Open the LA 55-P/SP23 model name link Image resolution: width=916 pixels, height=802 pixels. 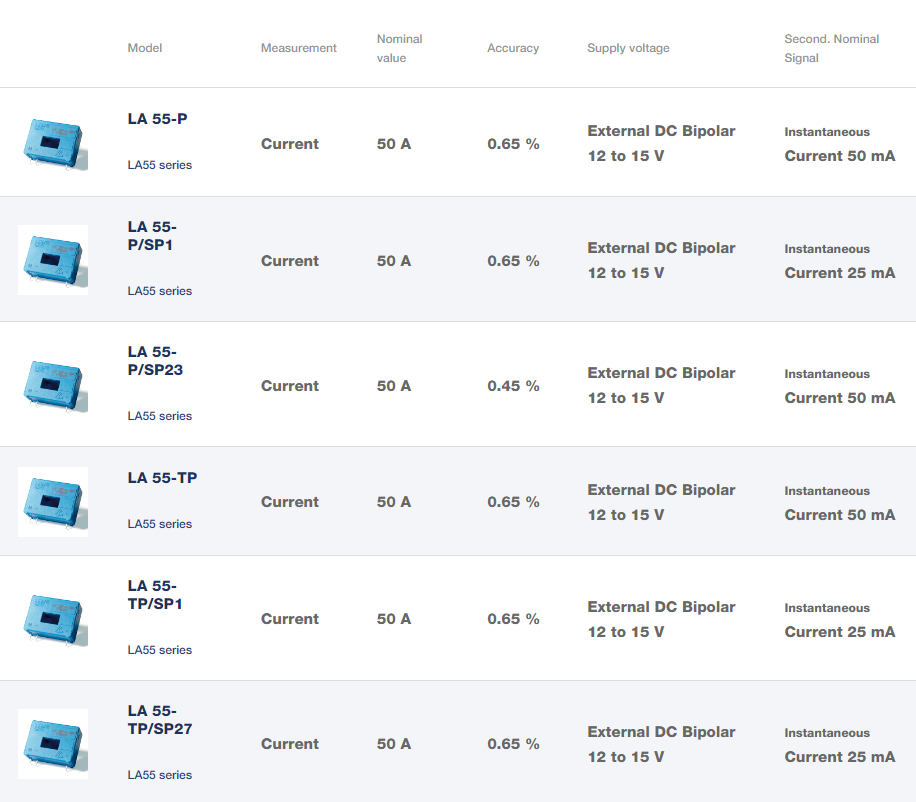[155, 361]
